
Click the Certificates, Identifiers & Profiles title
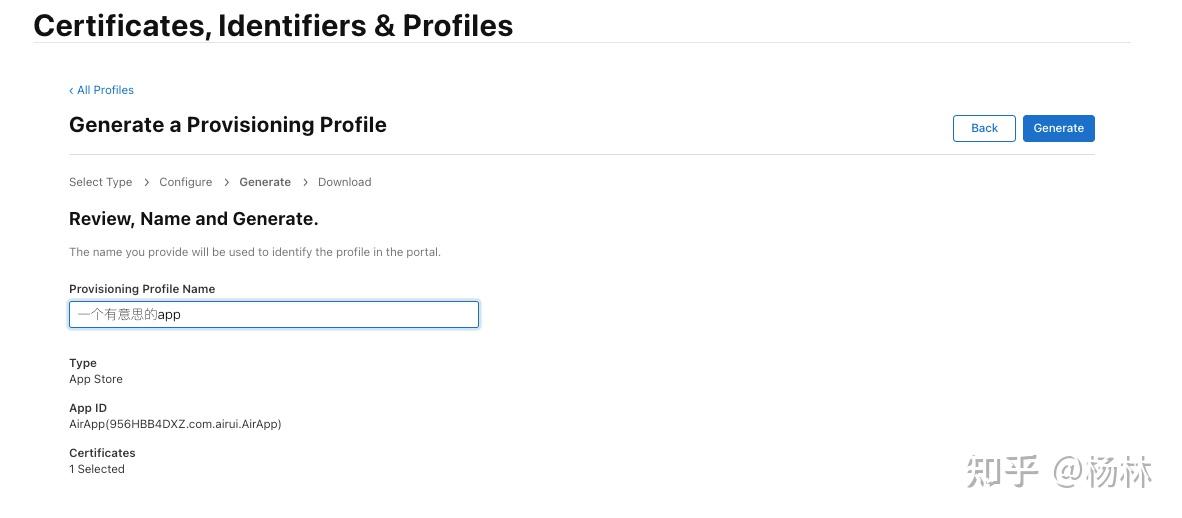click(x=273, y=25)
